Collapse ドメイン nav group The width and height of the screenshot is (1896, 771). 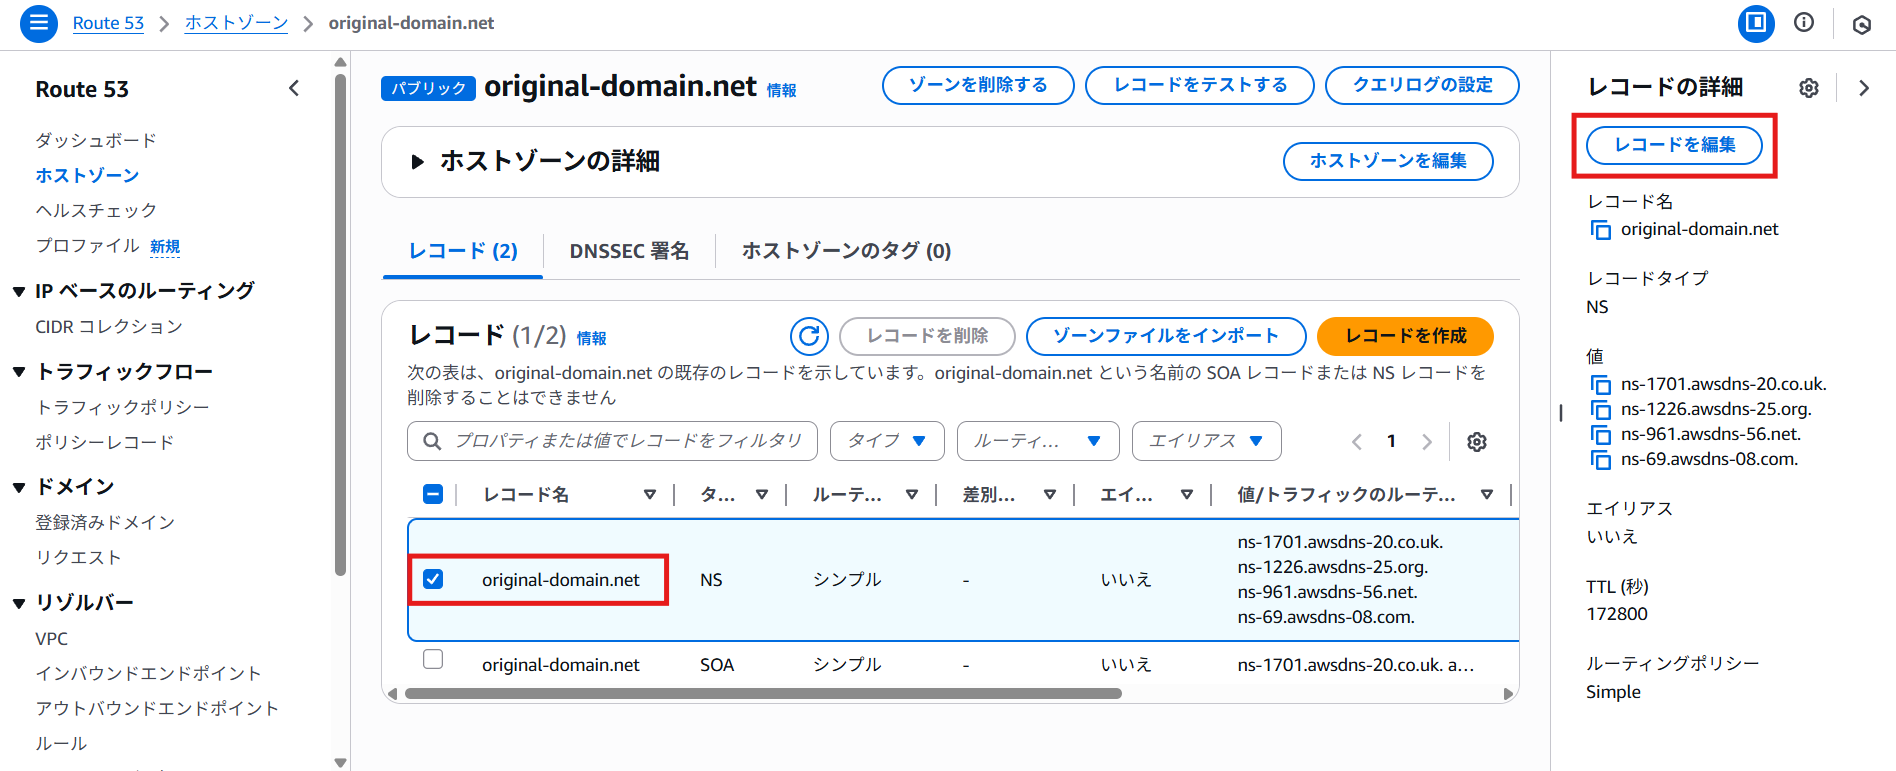coord(19,488)
